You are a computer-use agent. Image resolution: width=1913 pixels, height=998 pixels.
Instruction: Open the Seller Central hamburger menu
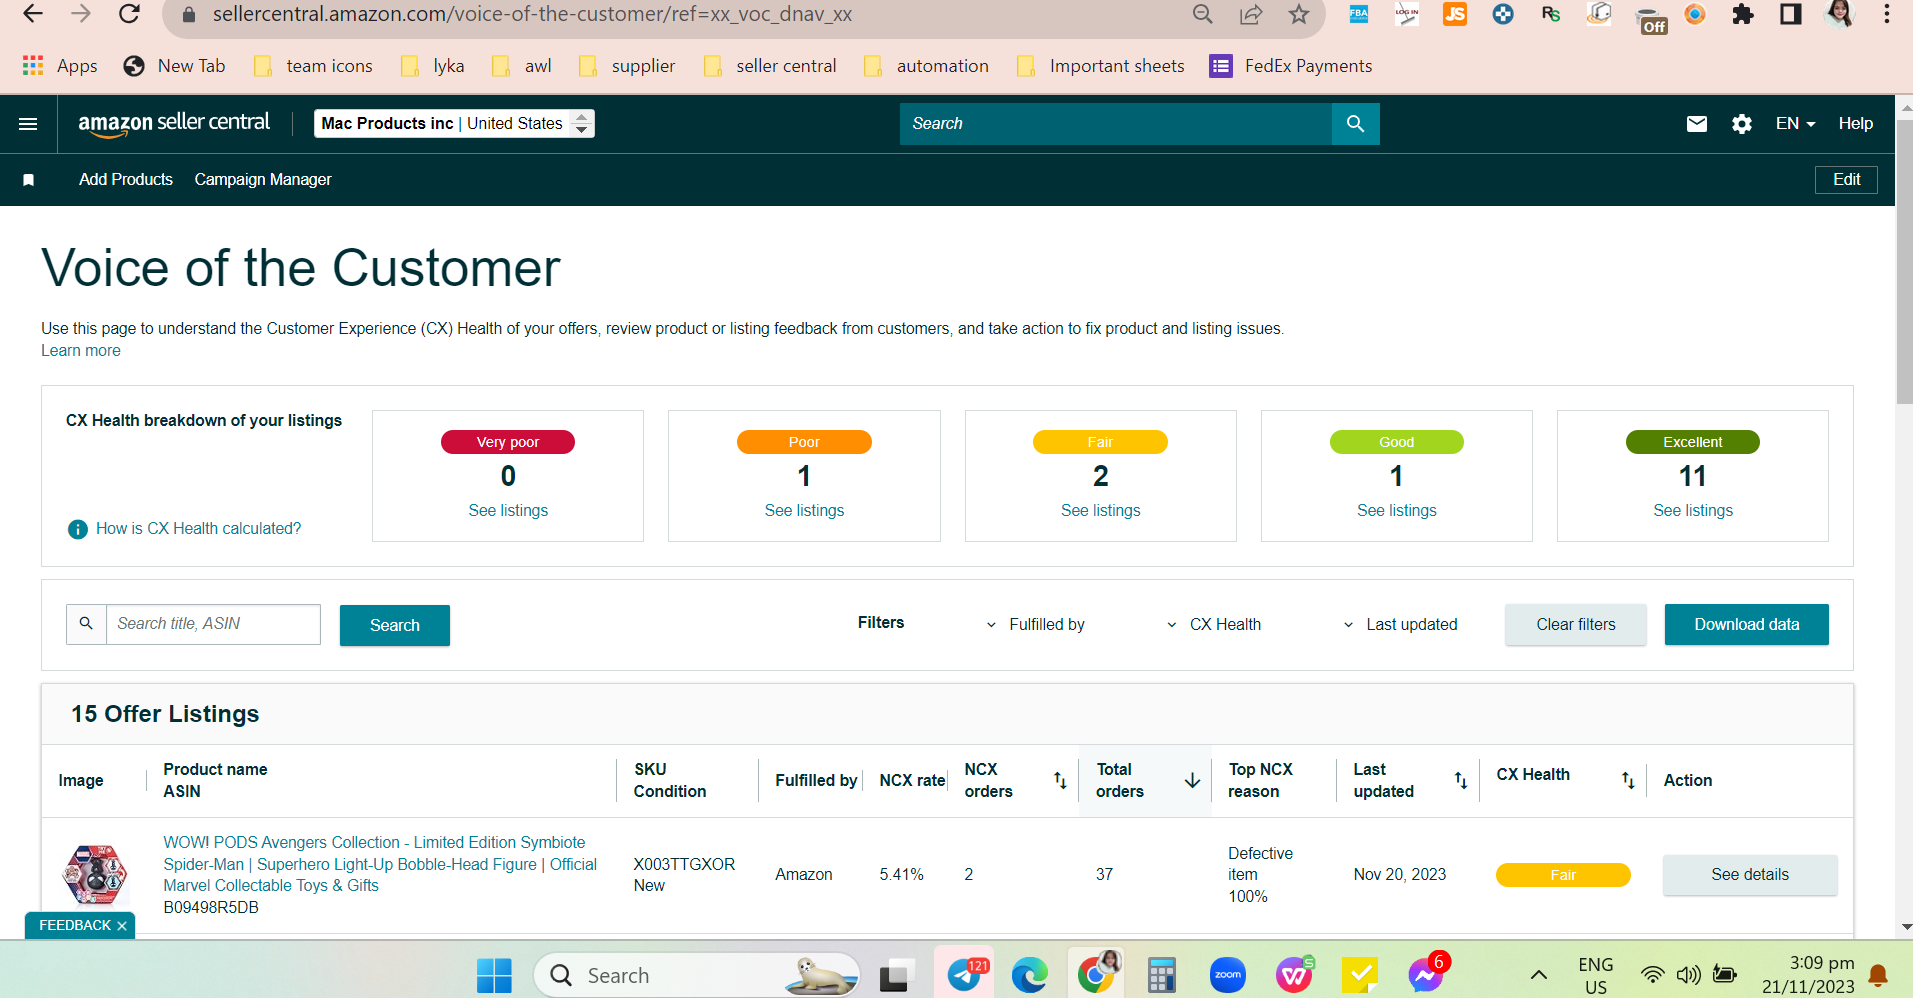point(28,124)
